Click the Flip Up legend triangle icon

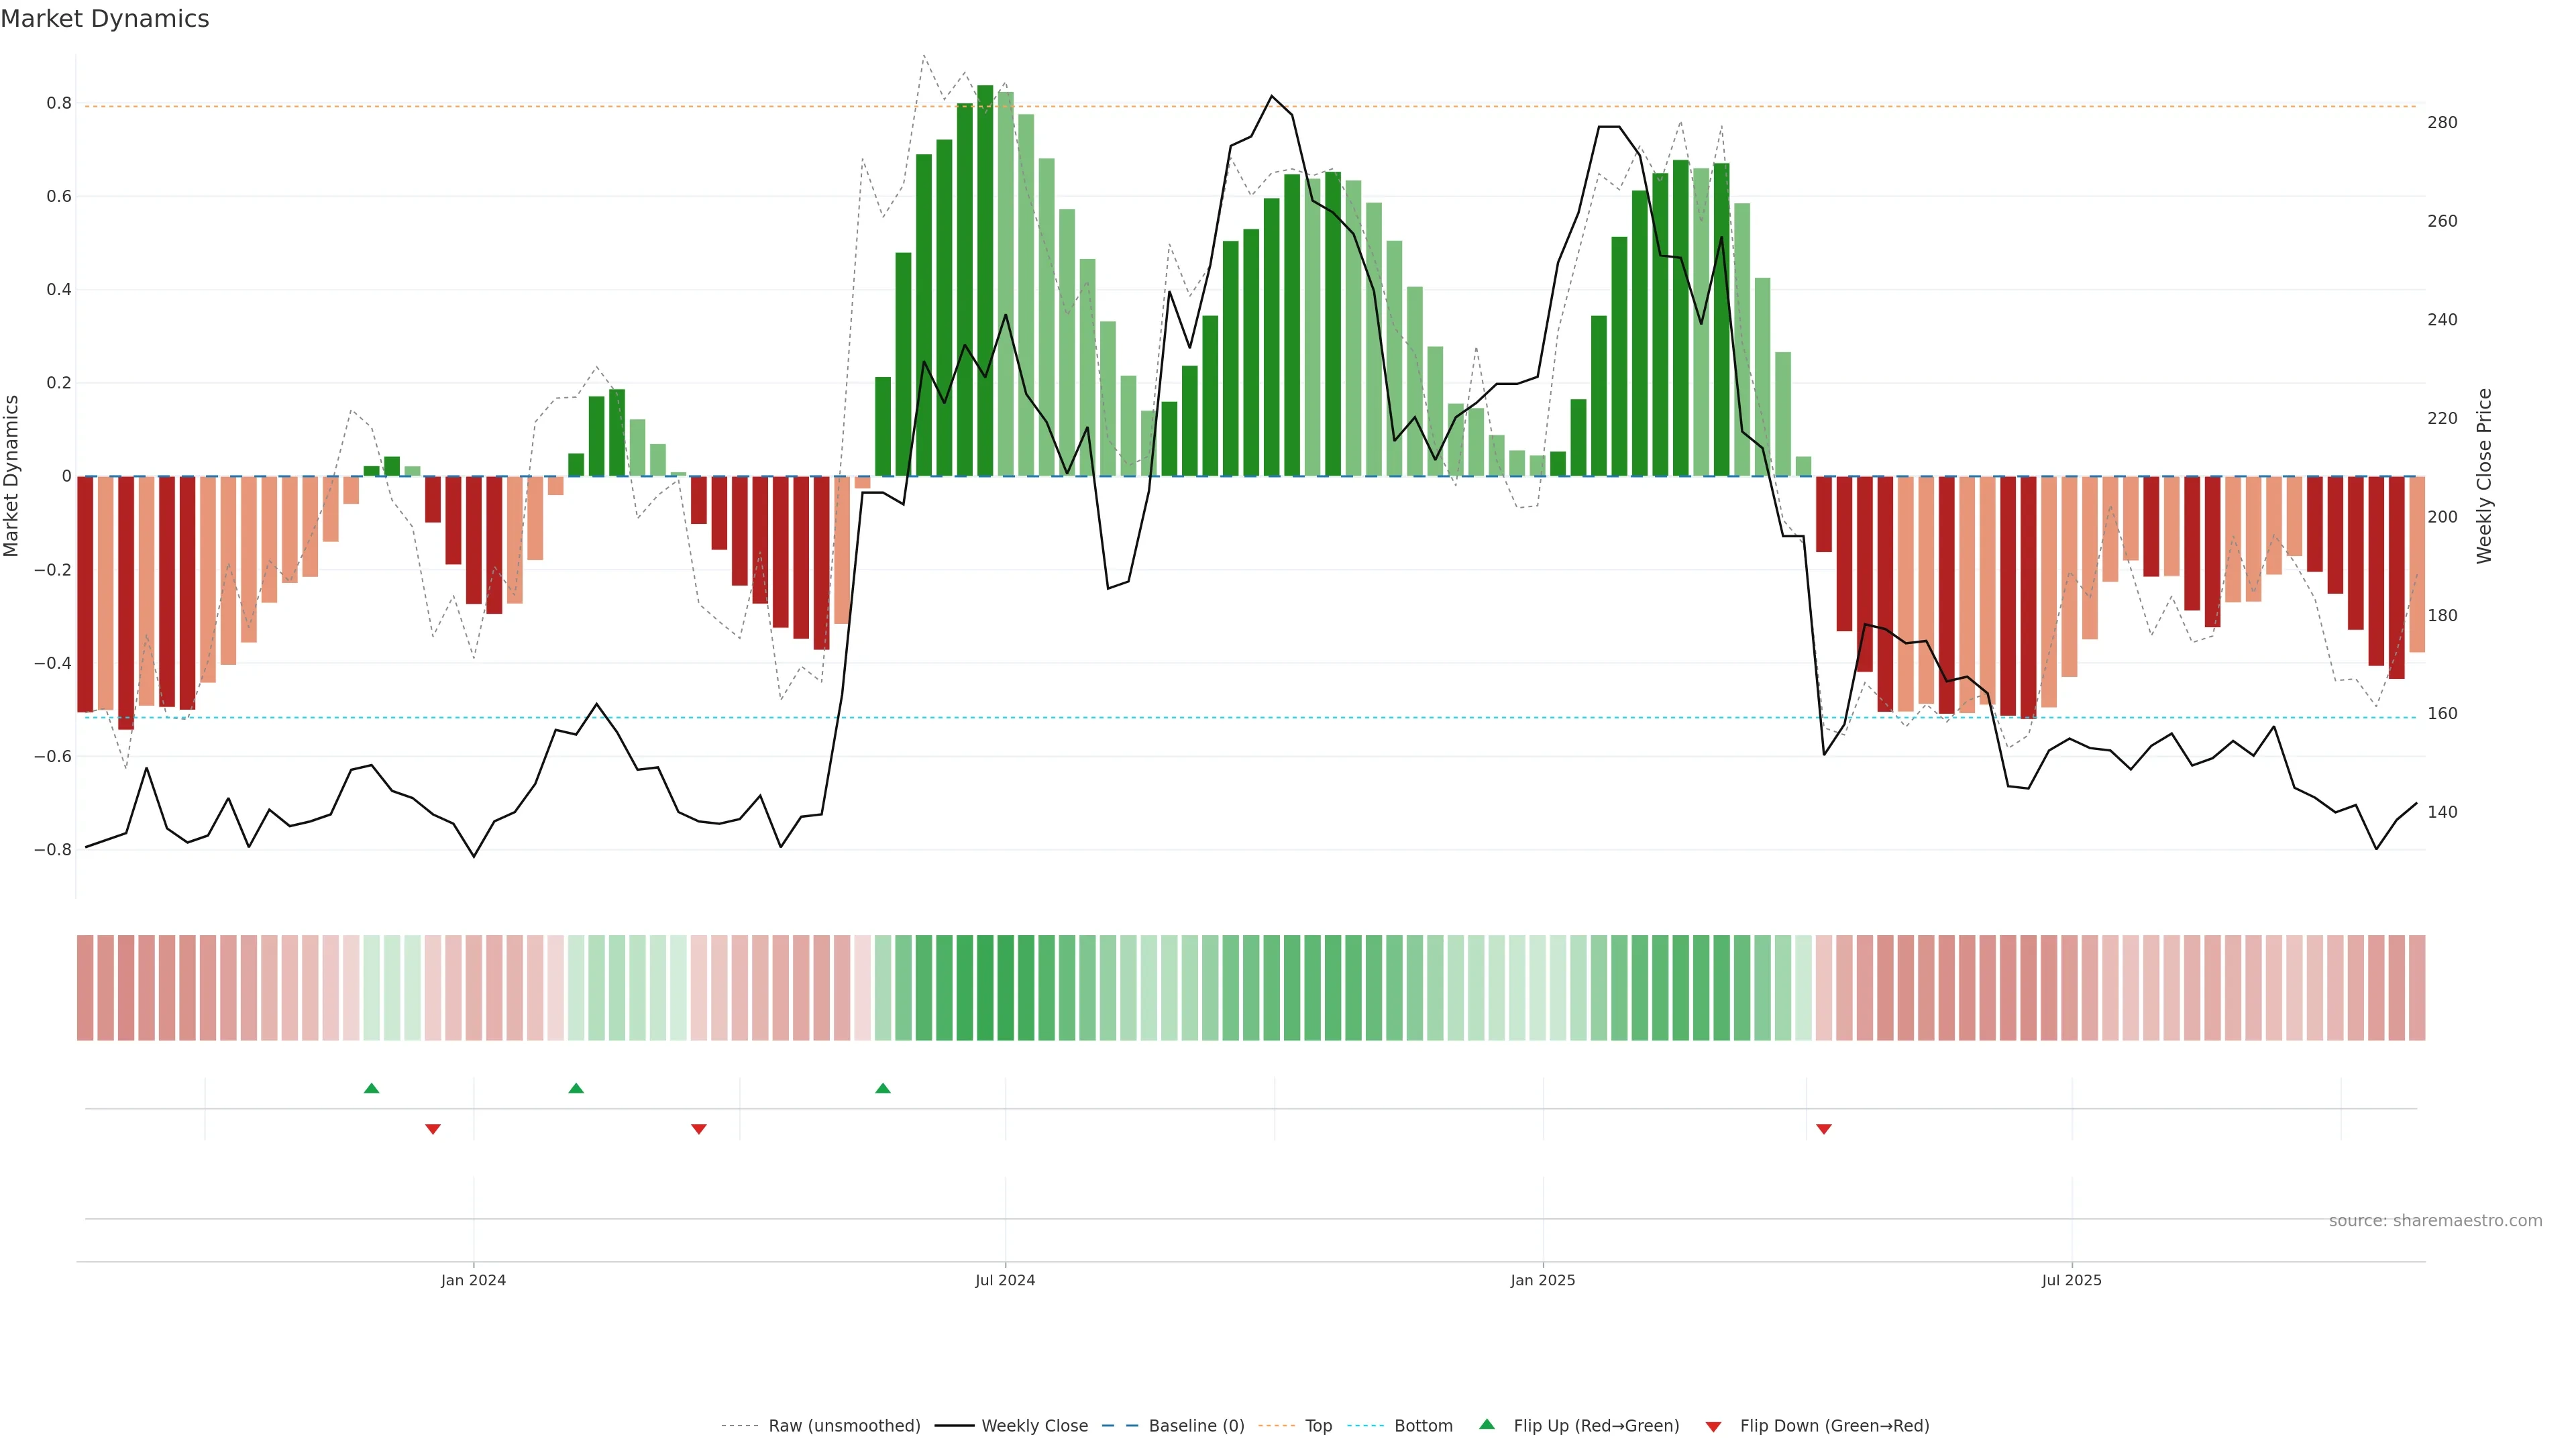click(x=1487, y=1424)
